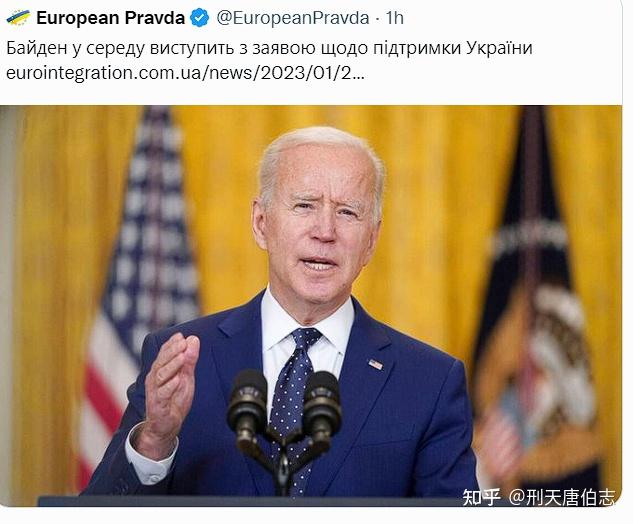Click the word України in the tweet

point(499,48)
